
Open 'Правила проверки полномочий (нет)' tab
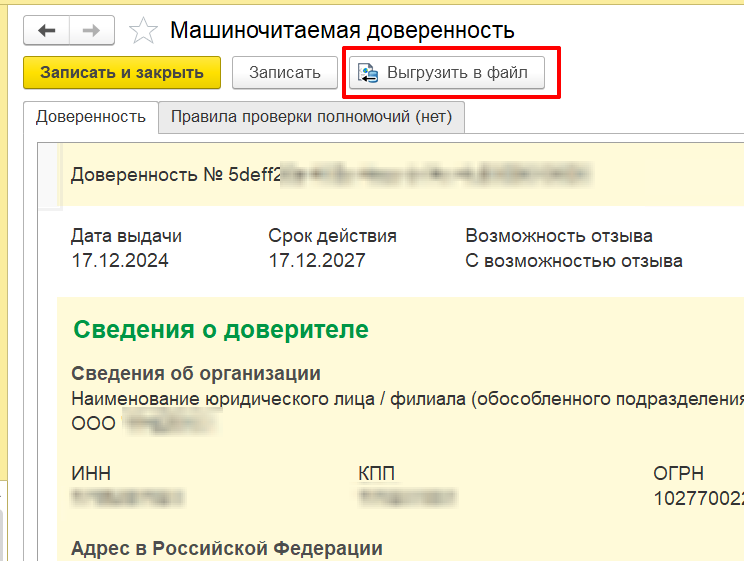pyautogui.click(x=311, y=117)
